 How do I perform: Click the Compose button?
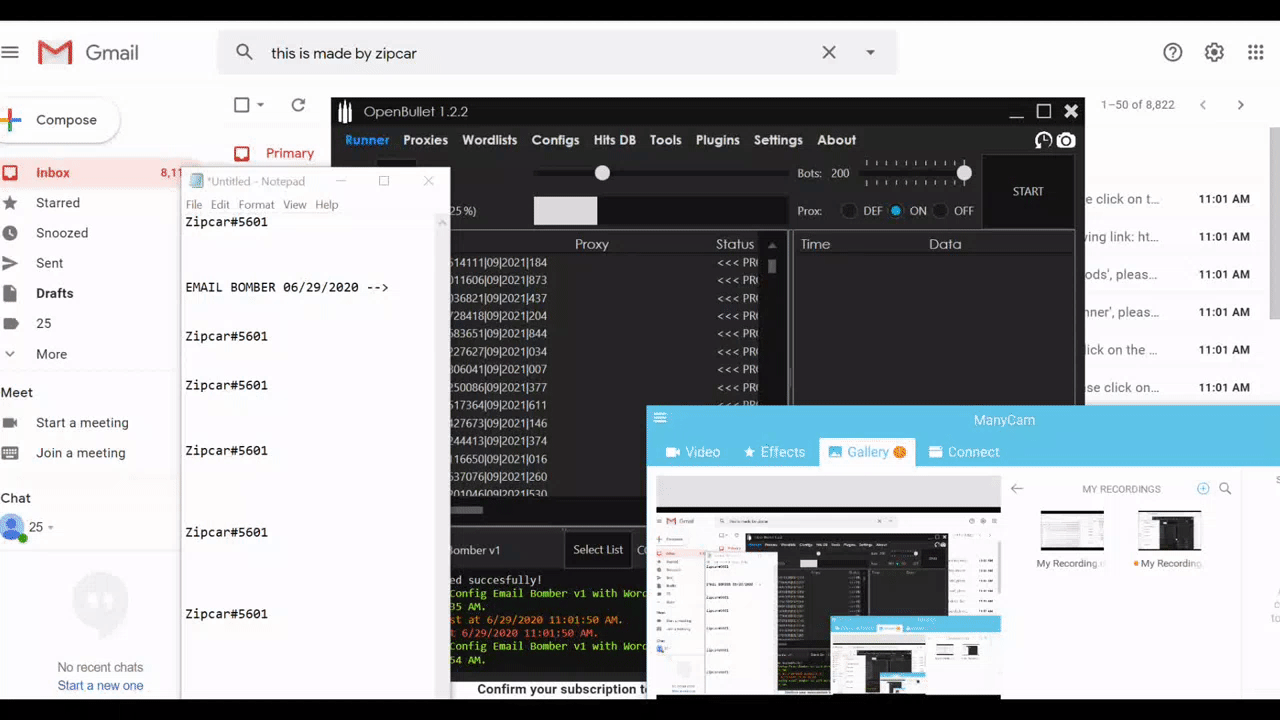coord(60,120)
